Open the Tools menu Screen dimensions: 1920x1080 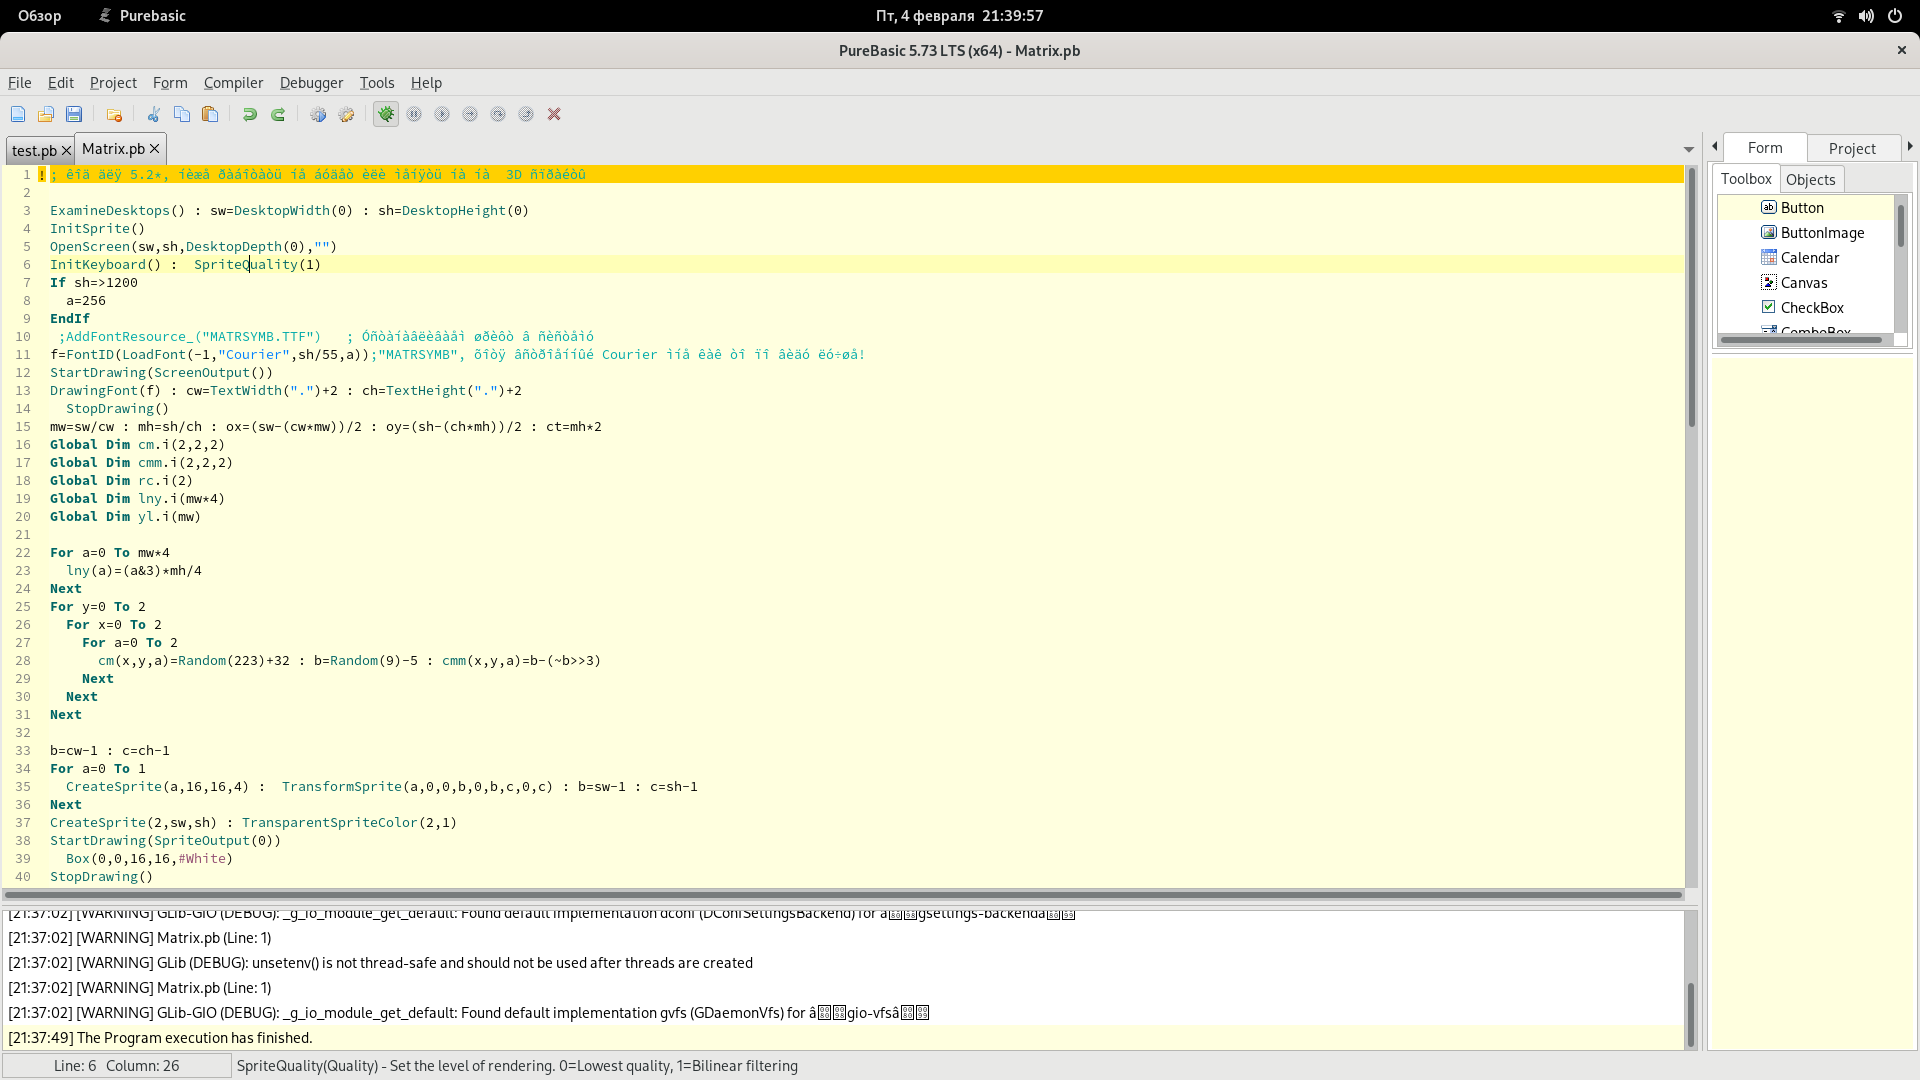point(377,83)
